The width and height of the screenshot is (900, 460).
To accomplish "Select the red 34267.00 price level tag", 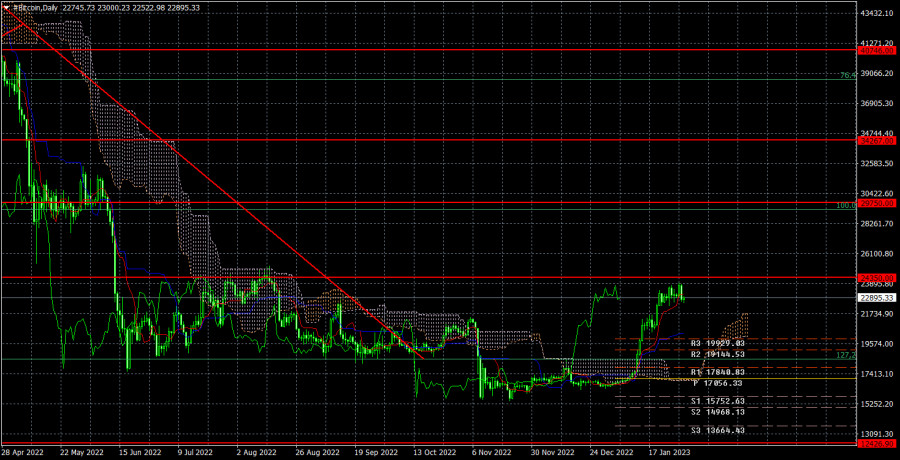I will (876, 141).
